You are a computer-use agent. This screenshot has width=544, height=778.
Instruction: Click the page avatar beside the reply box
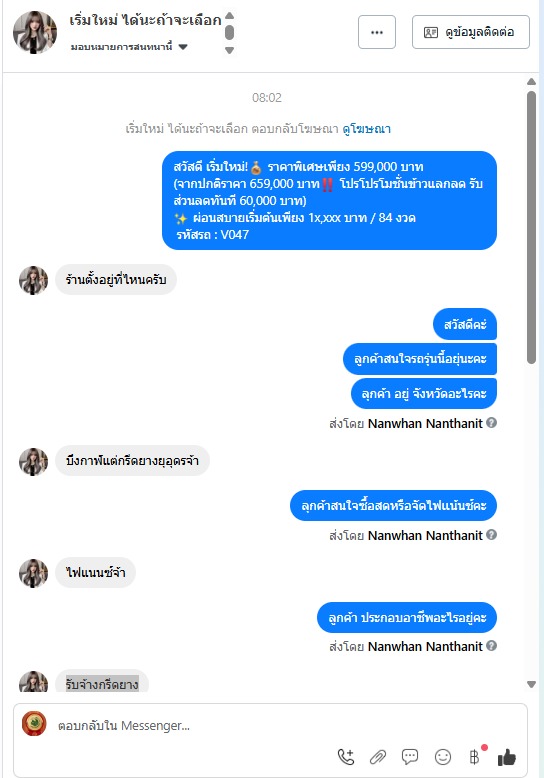pos(34,723)
